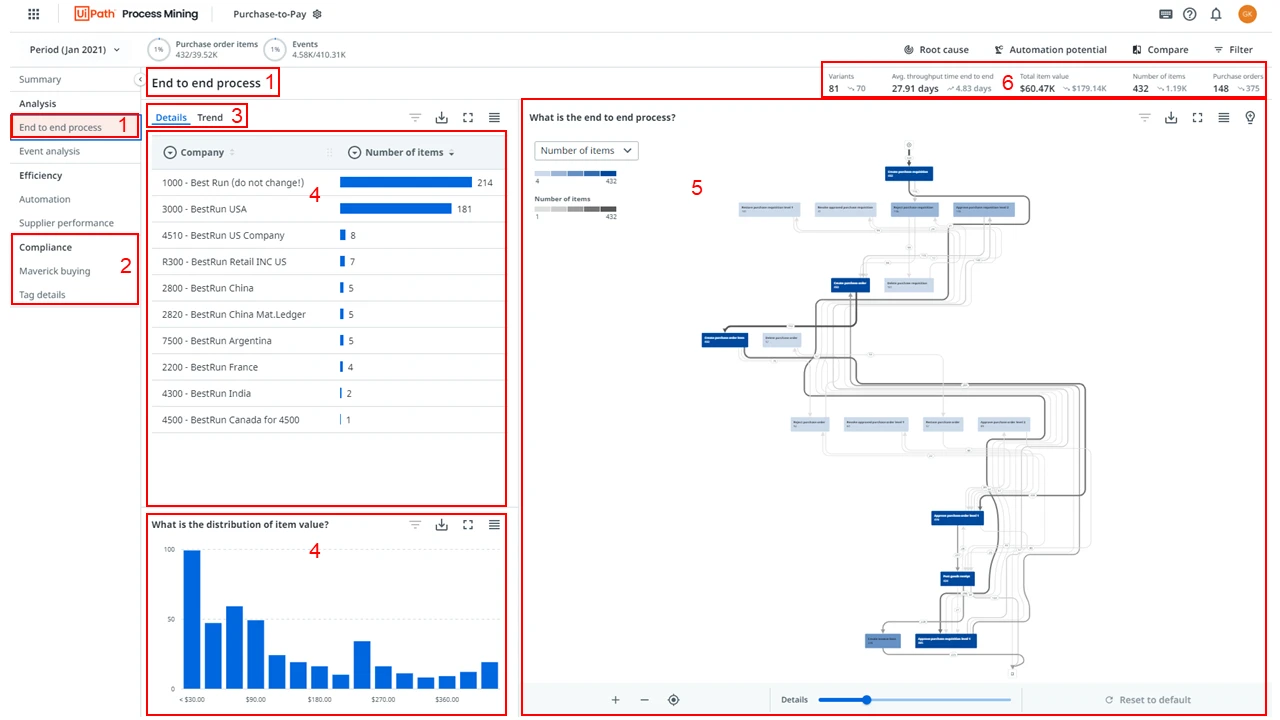Open the apps grid launcher

(34, 14)
